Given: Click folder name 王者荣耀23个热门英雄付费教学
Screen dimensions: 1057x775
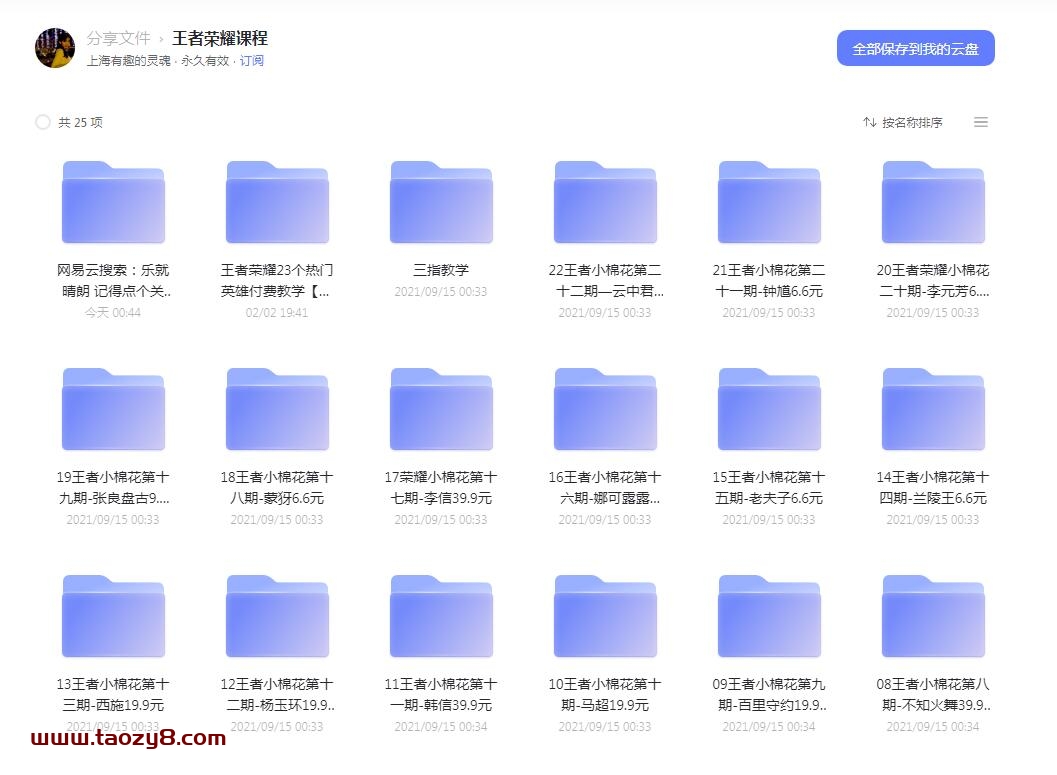Looking at the screenshot, I should 277,280.
